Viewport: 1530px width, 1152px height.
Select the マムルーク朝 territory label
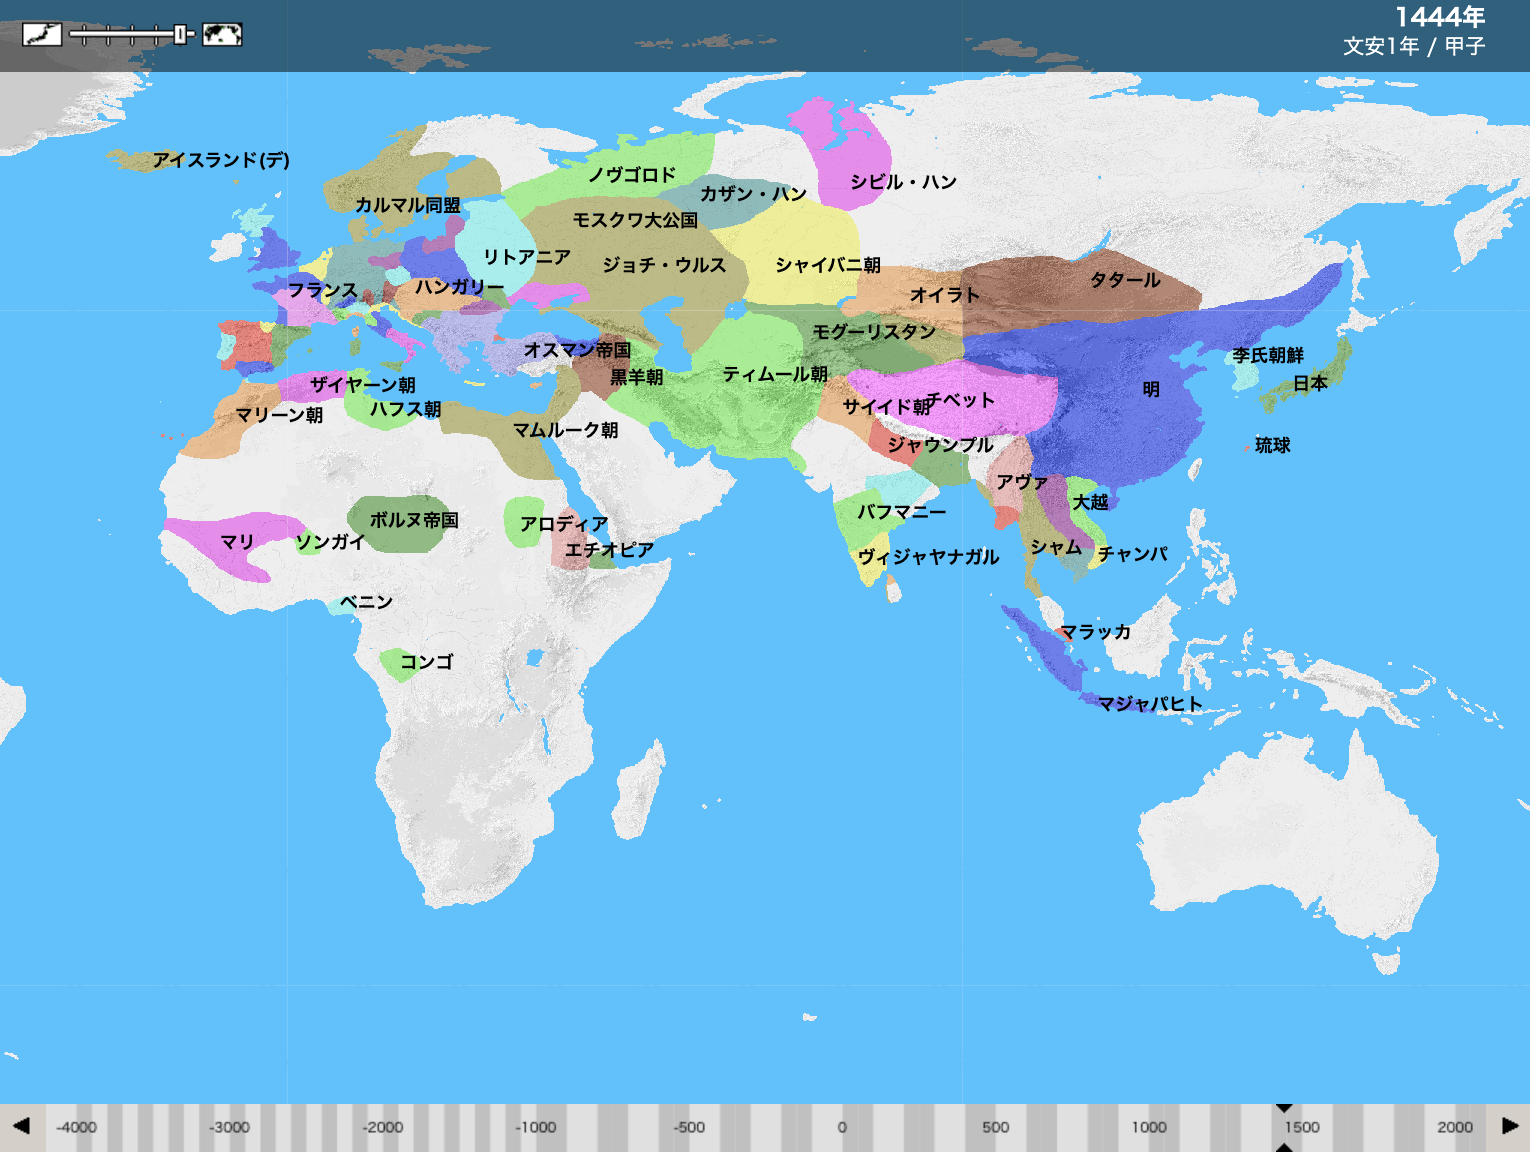pos(565,430)
